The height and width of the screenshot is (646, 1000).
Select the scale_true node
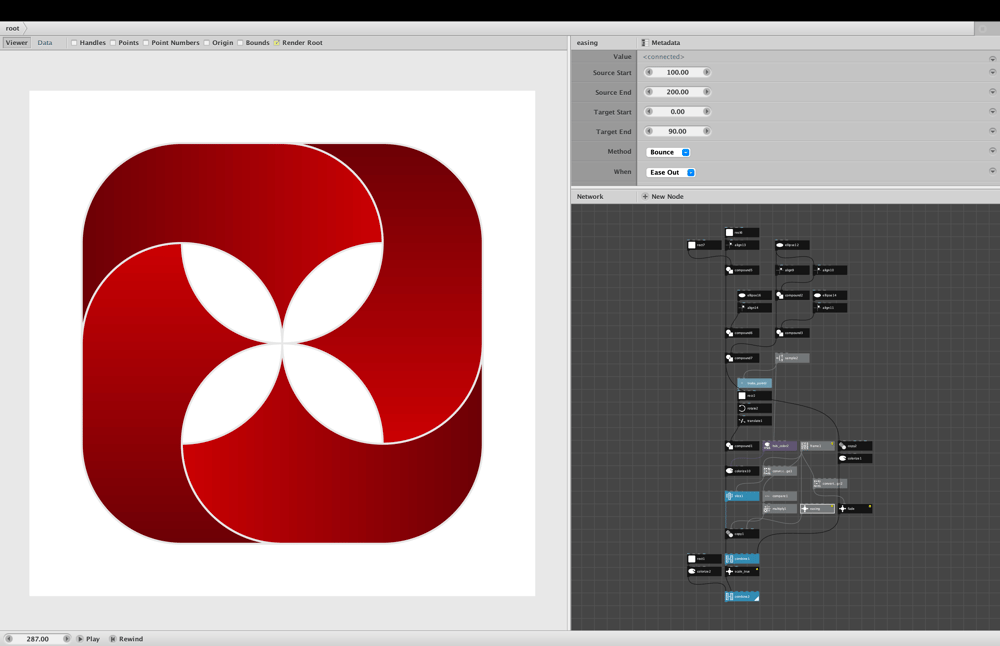pos(742,571)
